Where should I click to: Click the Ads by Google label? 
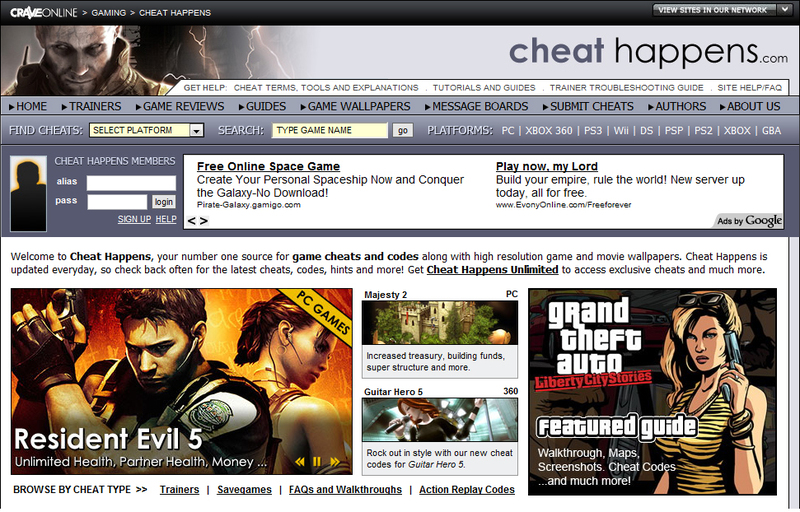point(749,220)
